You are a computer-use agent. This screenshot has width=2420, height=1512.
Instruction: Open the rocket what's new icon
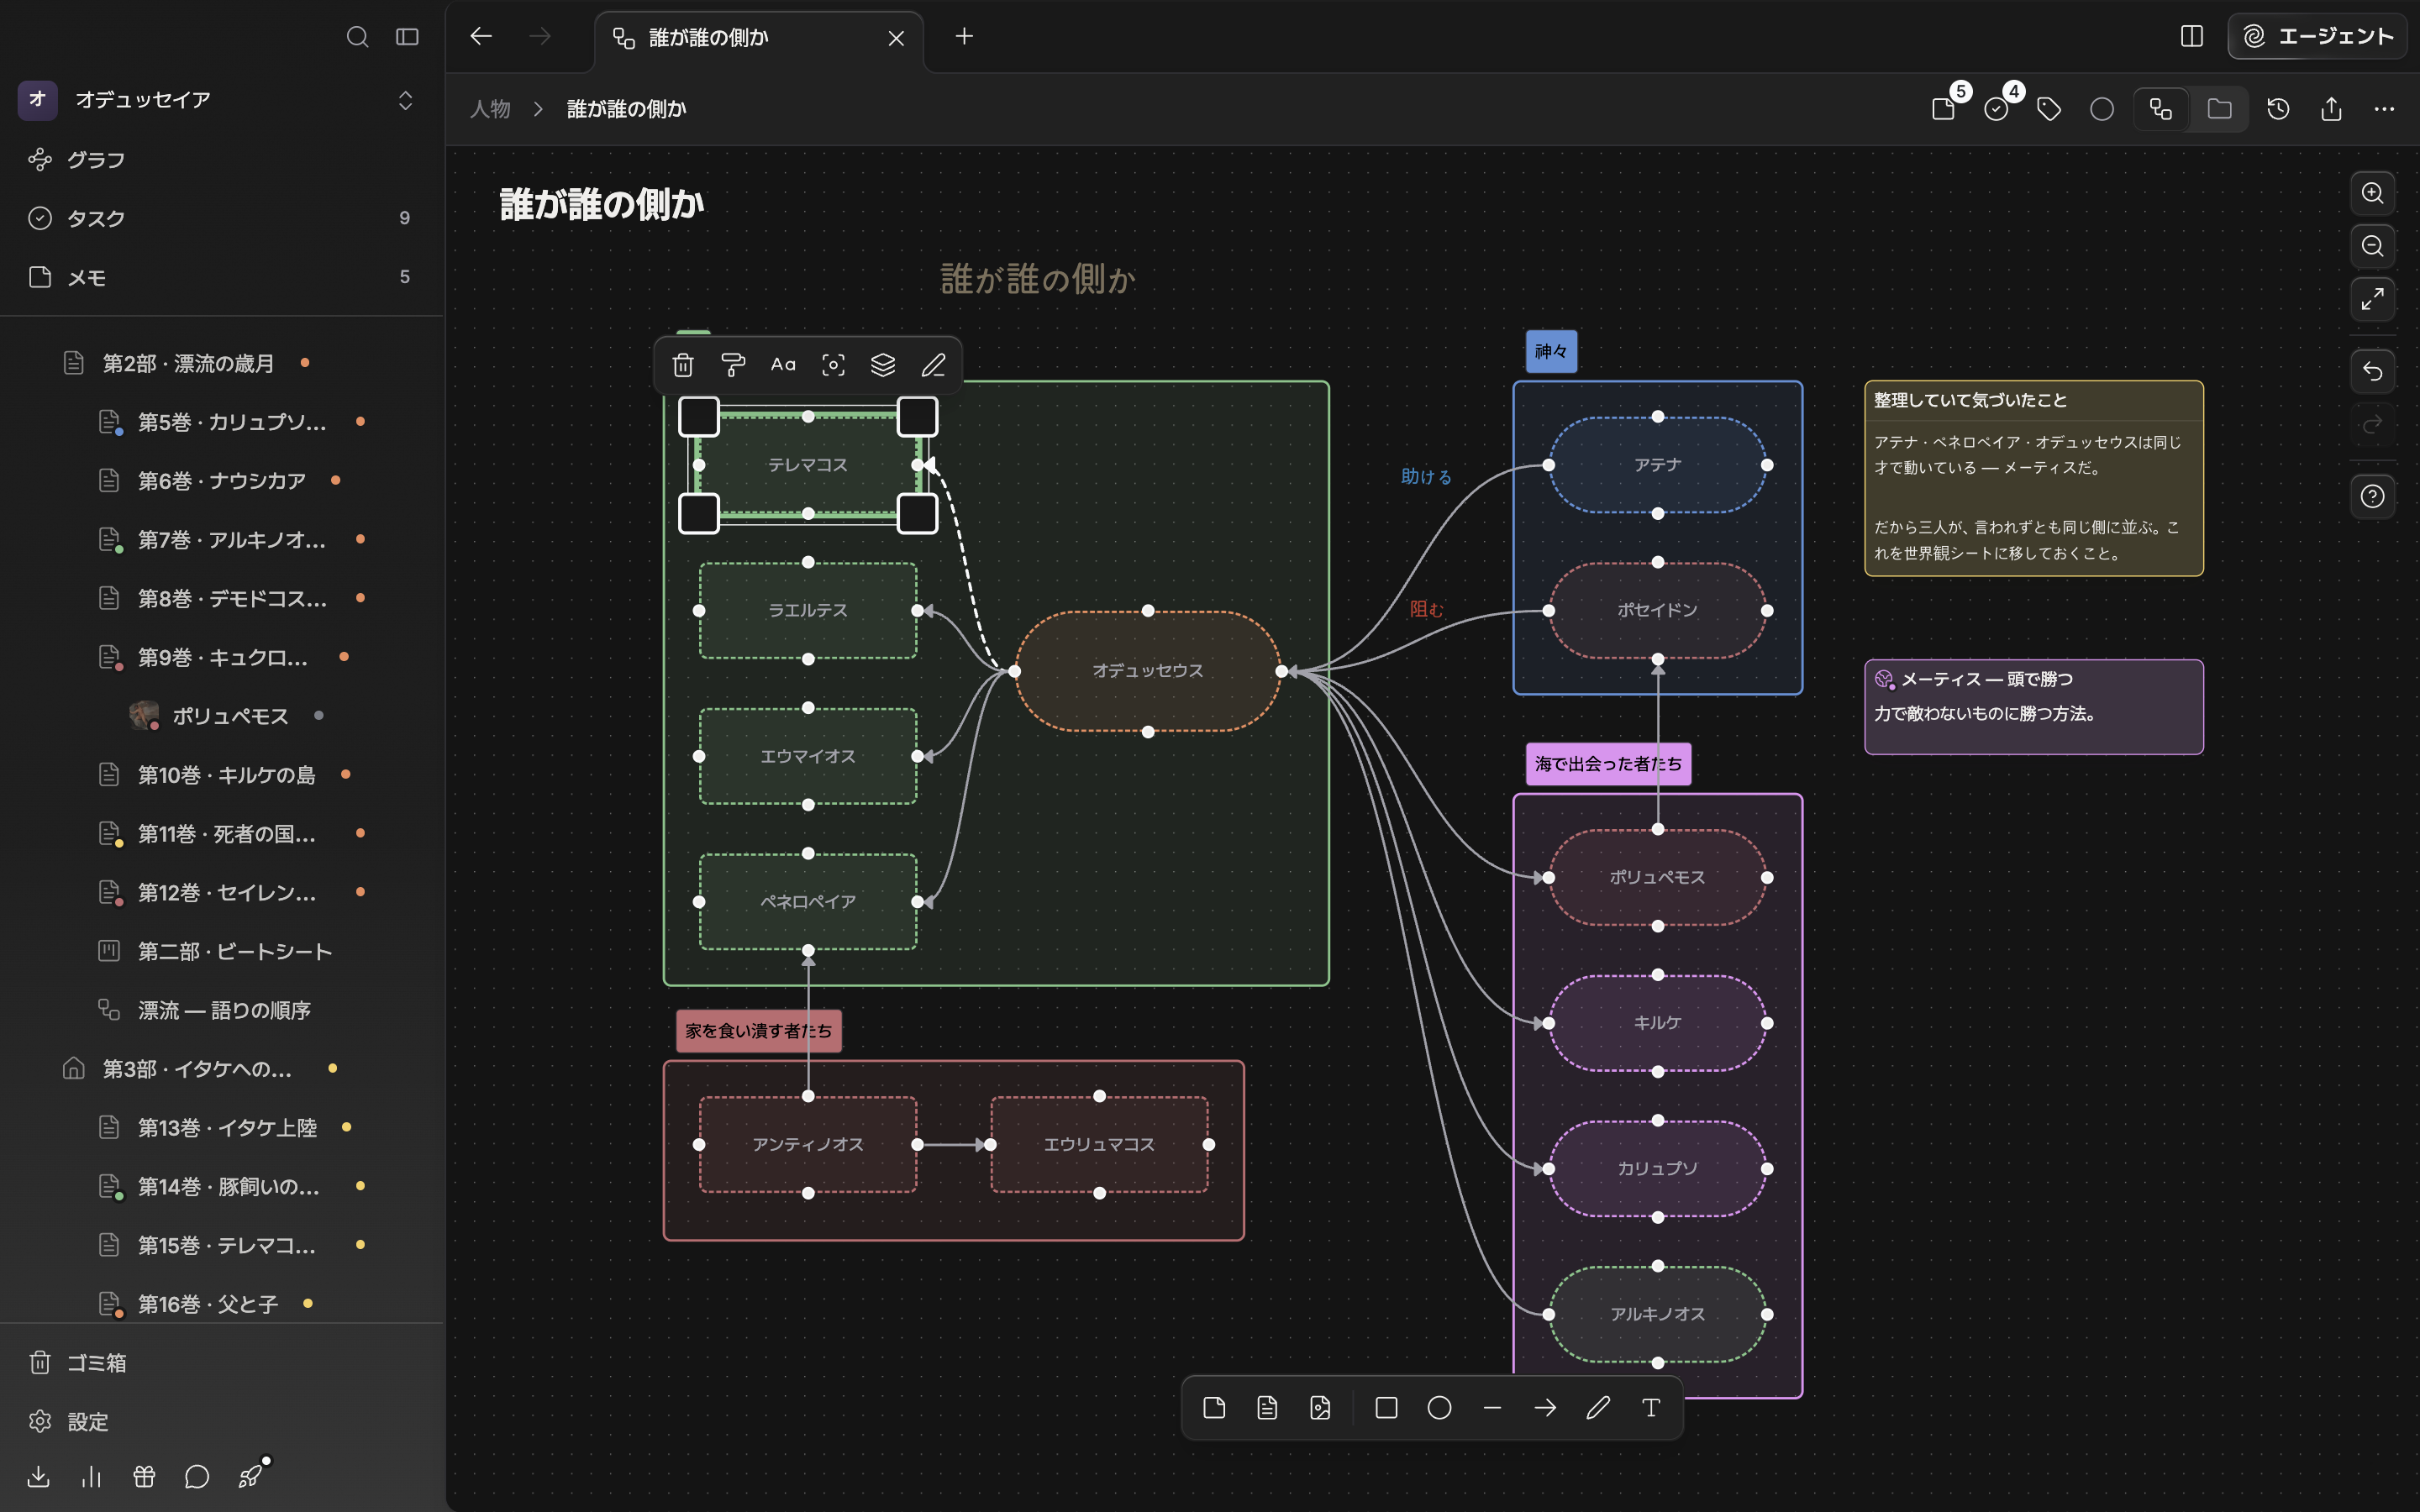250,1476
